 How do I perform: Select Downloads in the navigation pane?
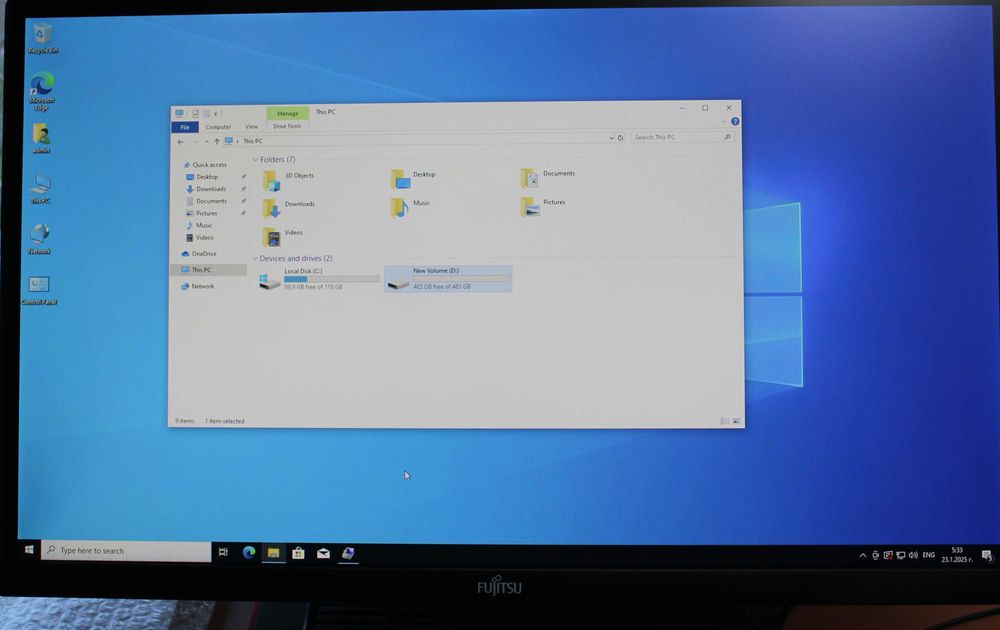pos(206,189)
